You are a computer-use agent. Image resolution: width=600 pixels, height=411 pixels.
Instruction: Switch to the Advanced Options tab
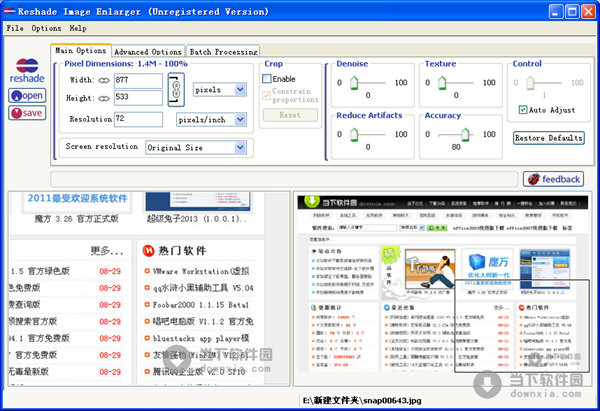(148, 51)
